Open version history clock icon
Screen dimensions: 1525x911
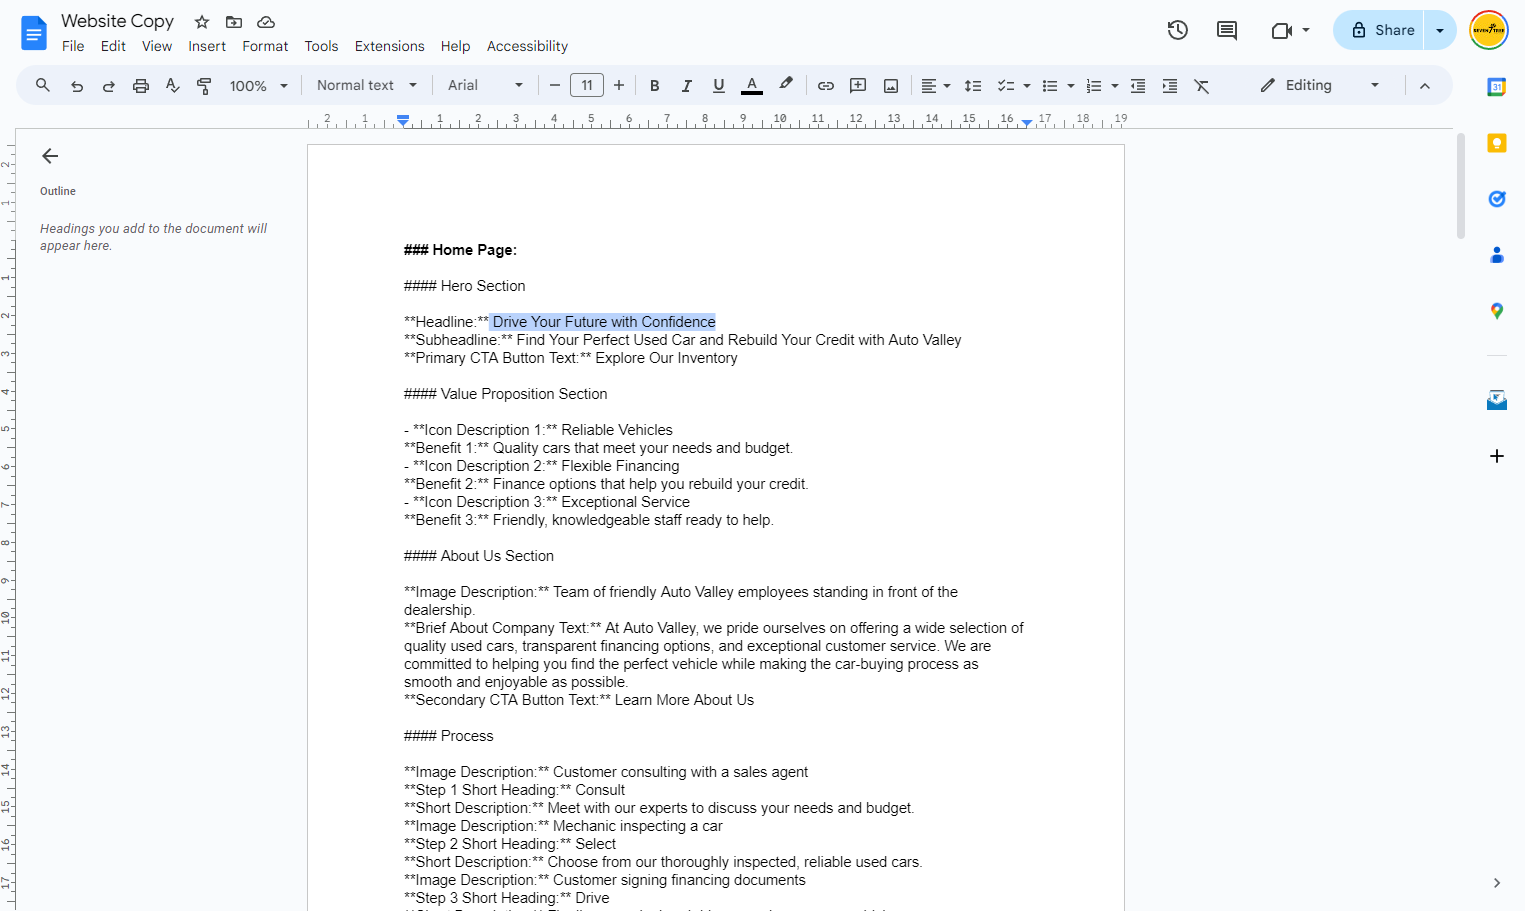[1178, 30]
